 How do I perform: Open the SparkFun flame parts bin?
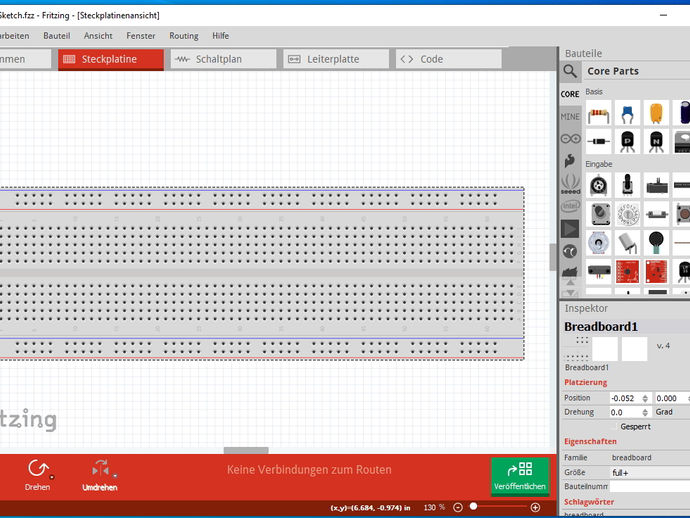pyautogui.click(x=570, y=161)
